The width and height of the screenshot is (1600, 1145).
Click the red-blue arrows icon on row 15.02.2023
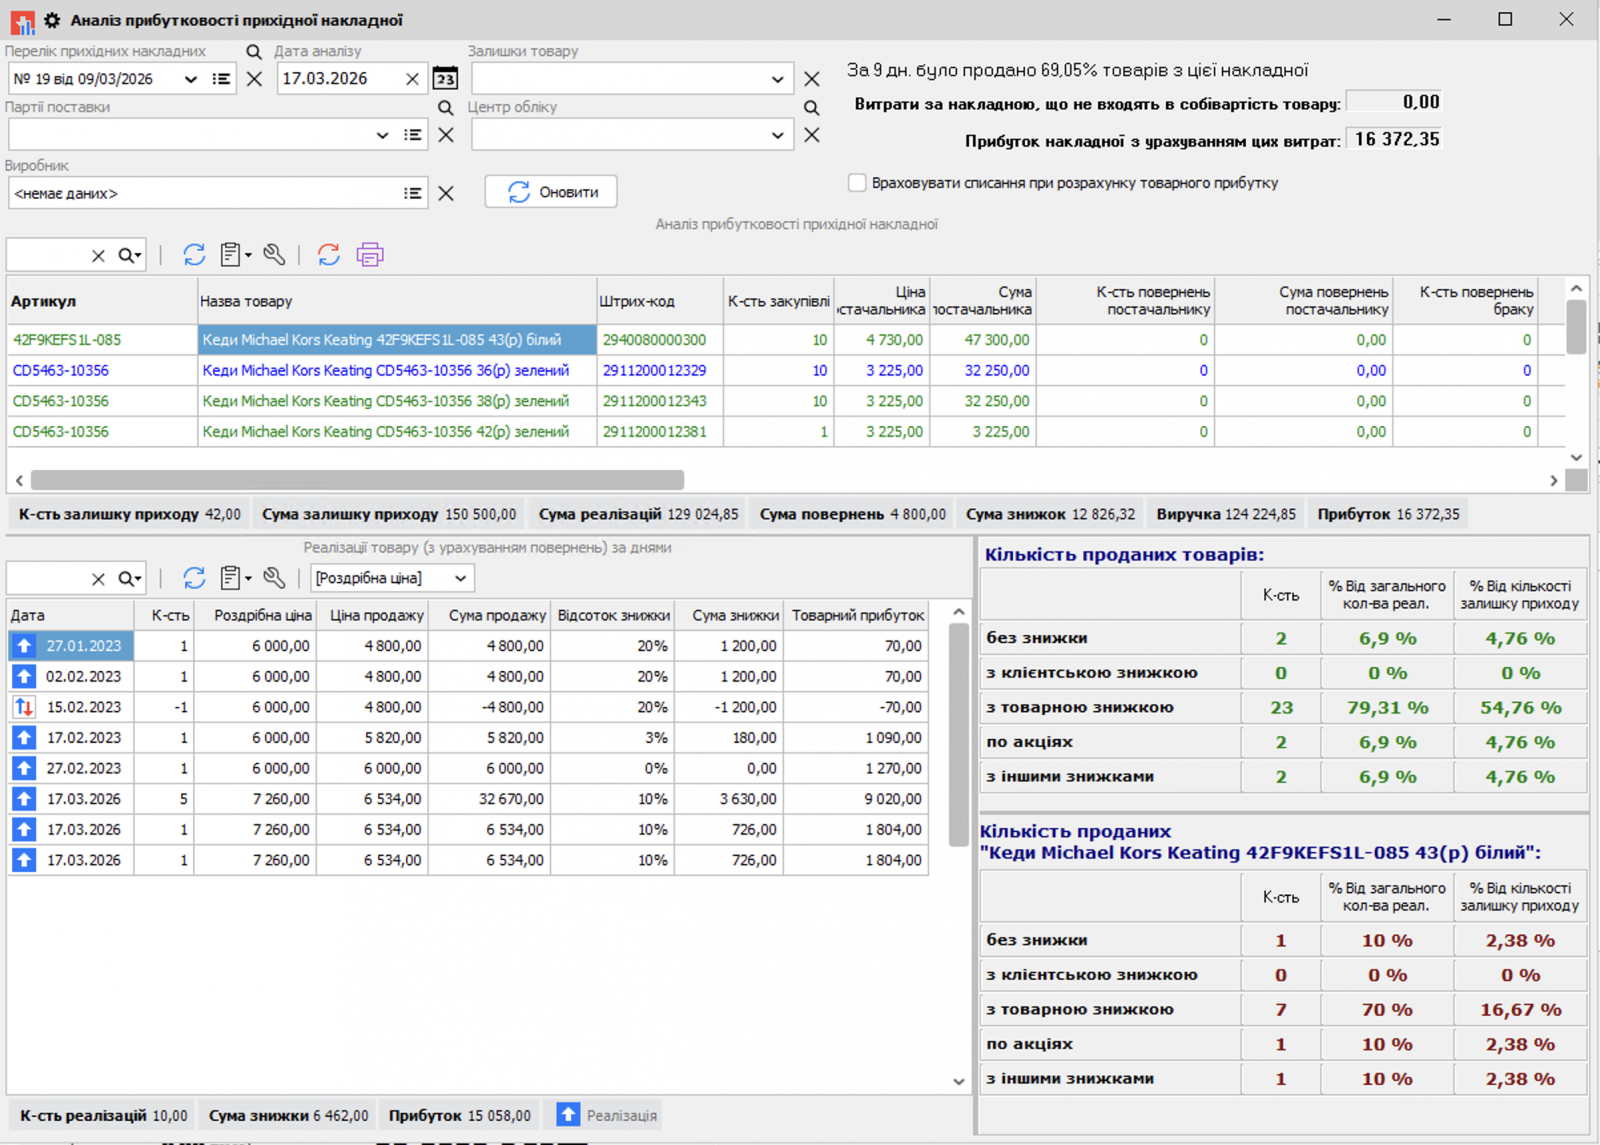click(x=23, y=707)
